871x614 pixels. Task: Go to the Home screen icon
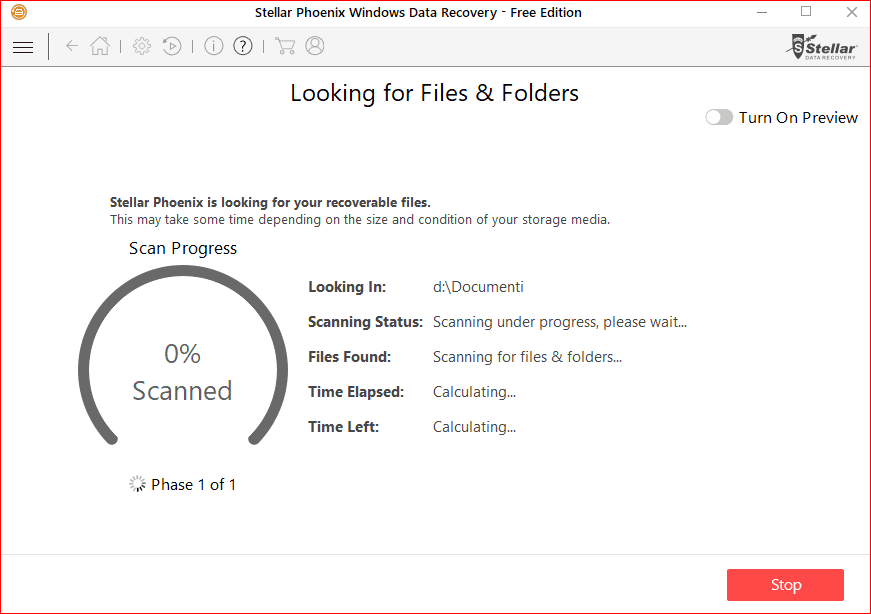click(100, 46)
